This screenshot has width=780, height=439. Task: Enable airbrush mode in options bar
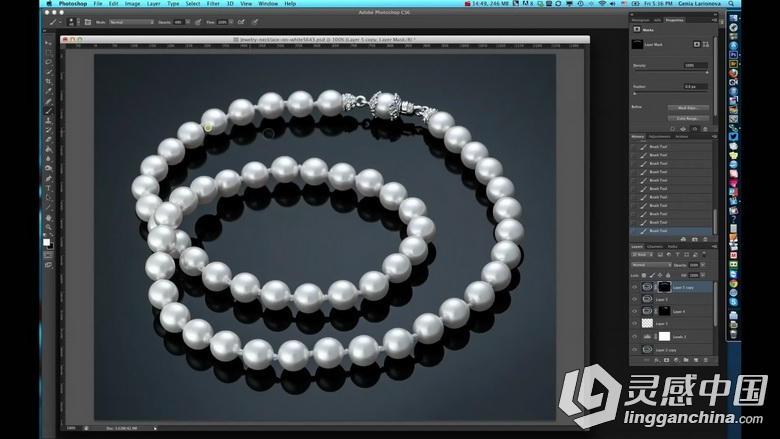(241, 22)
